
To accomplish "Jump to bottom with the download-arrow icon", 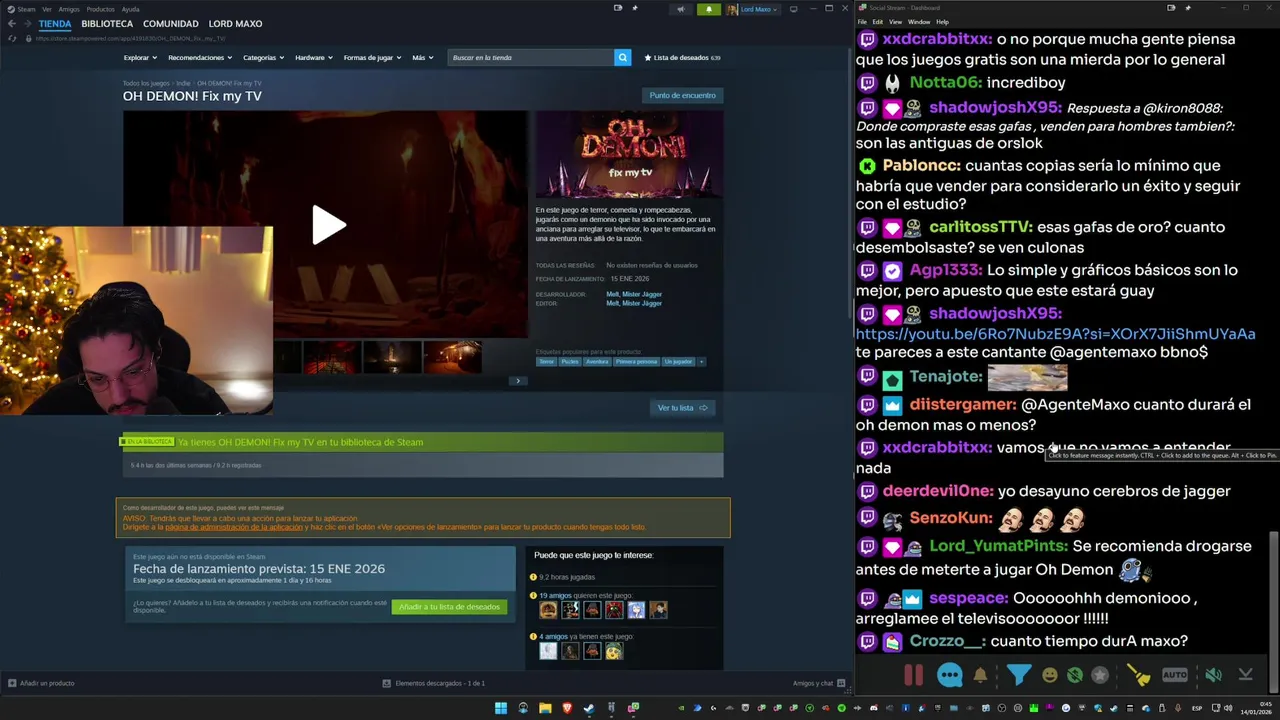I will [x=1245, y=675].
